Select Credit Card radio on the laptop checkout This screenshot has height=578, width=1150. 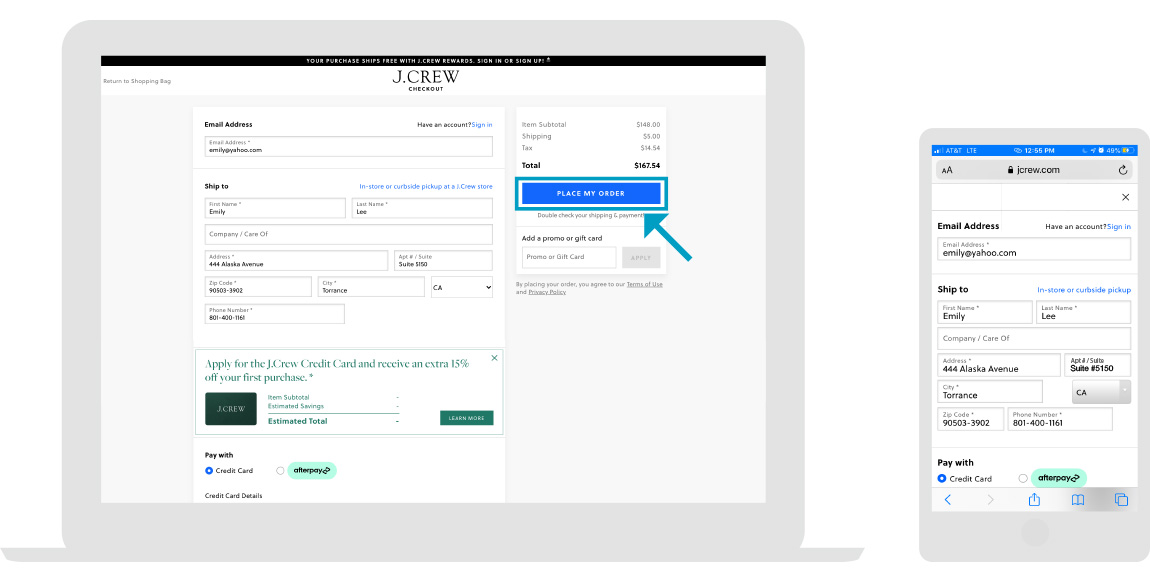click(209, 471)
